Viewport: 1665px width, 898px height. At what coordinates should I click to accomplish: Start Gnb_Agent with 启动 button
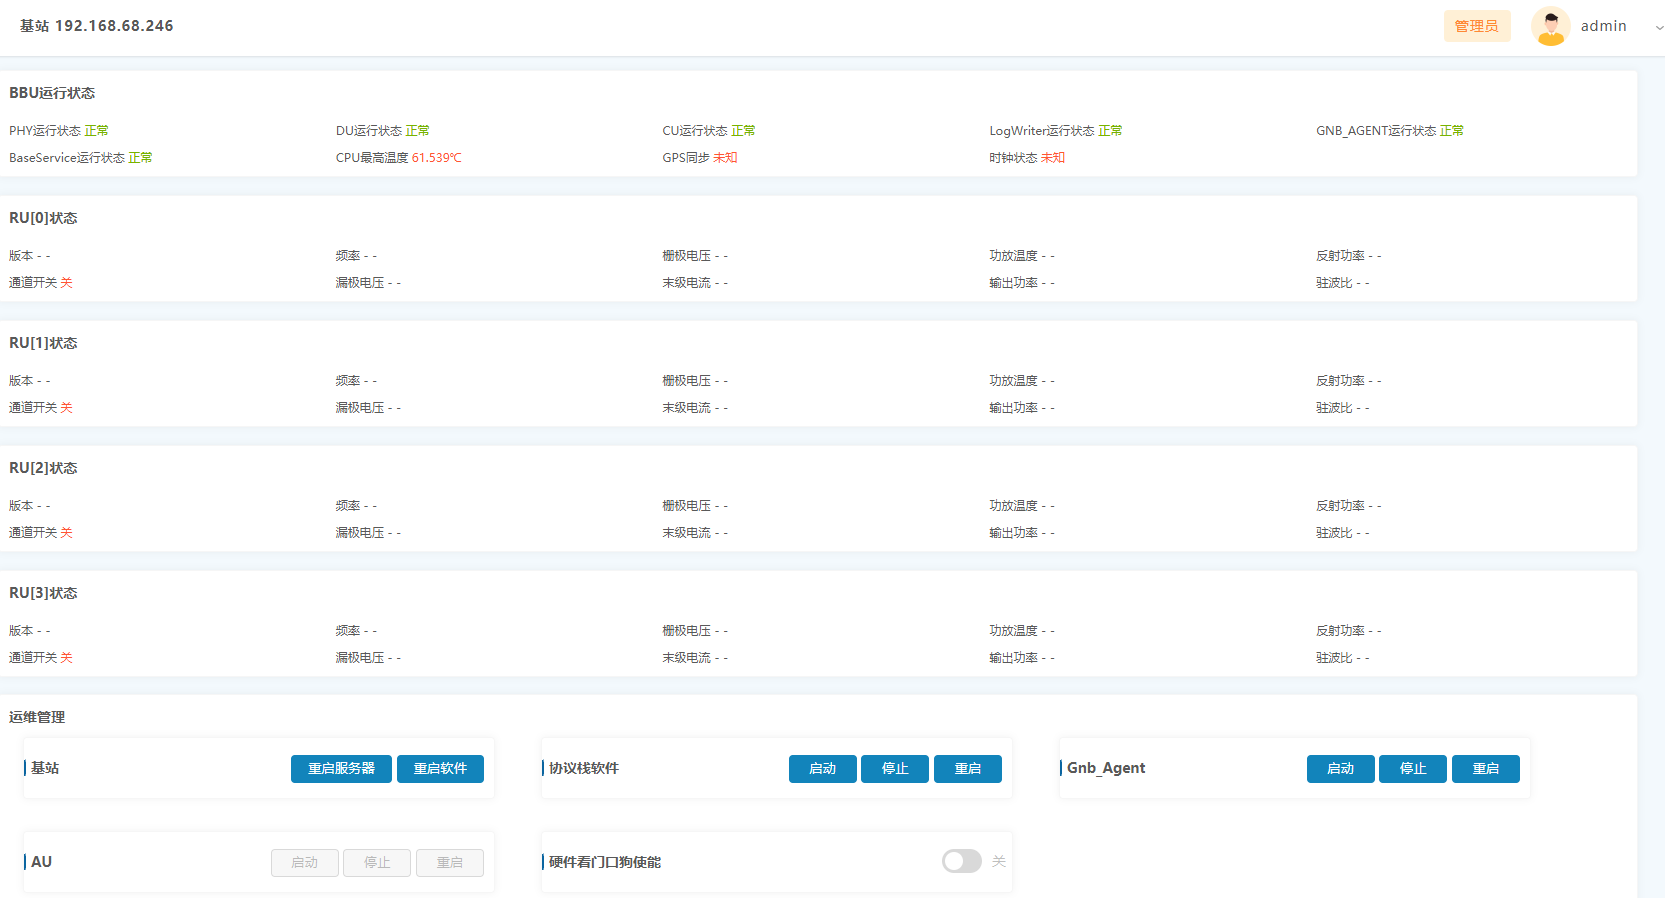1340,768
